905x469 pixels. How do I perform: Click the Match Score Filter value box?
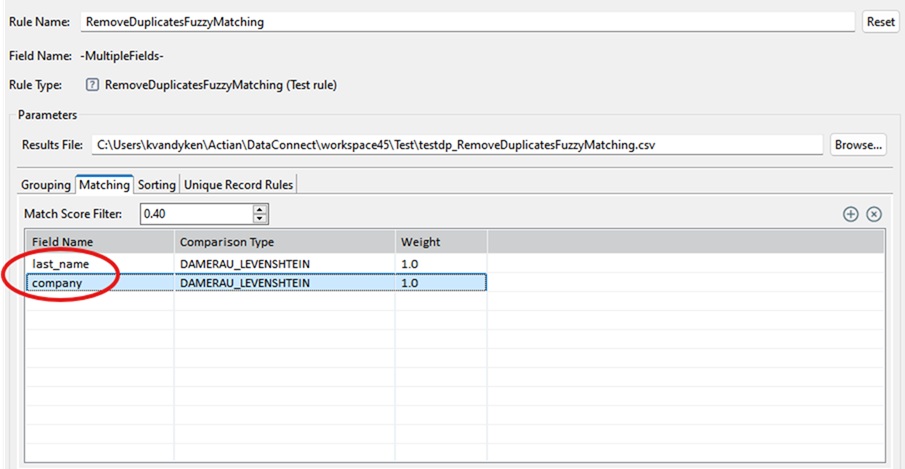[x=195, y=214]
